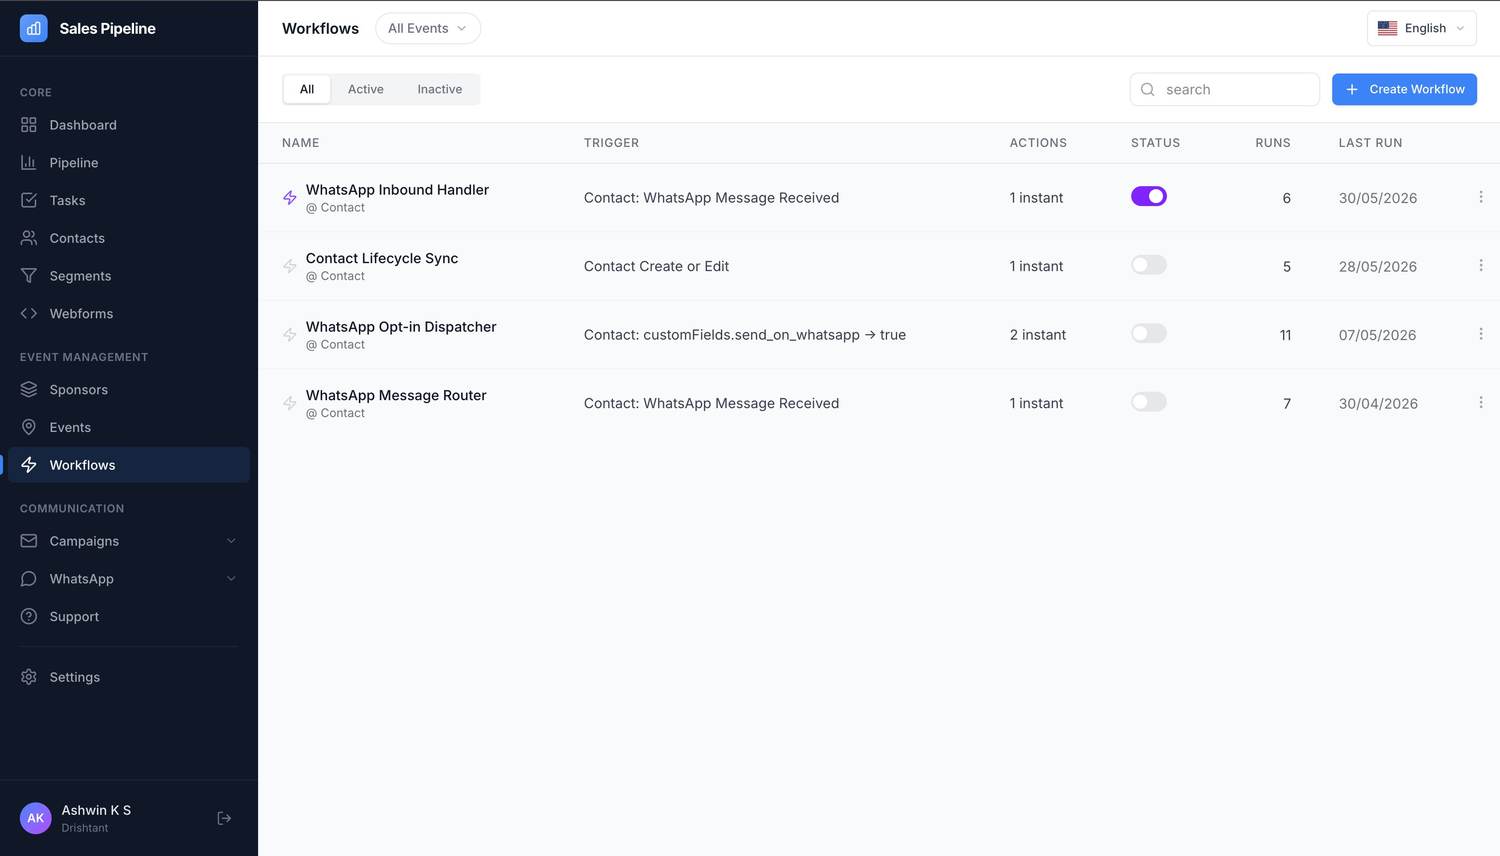1500x856 pixels.
Task: Click the lightning icon of WhatsApp Opt-in Dispatcher
Action: pyautogui.click(x=290, y=335)
